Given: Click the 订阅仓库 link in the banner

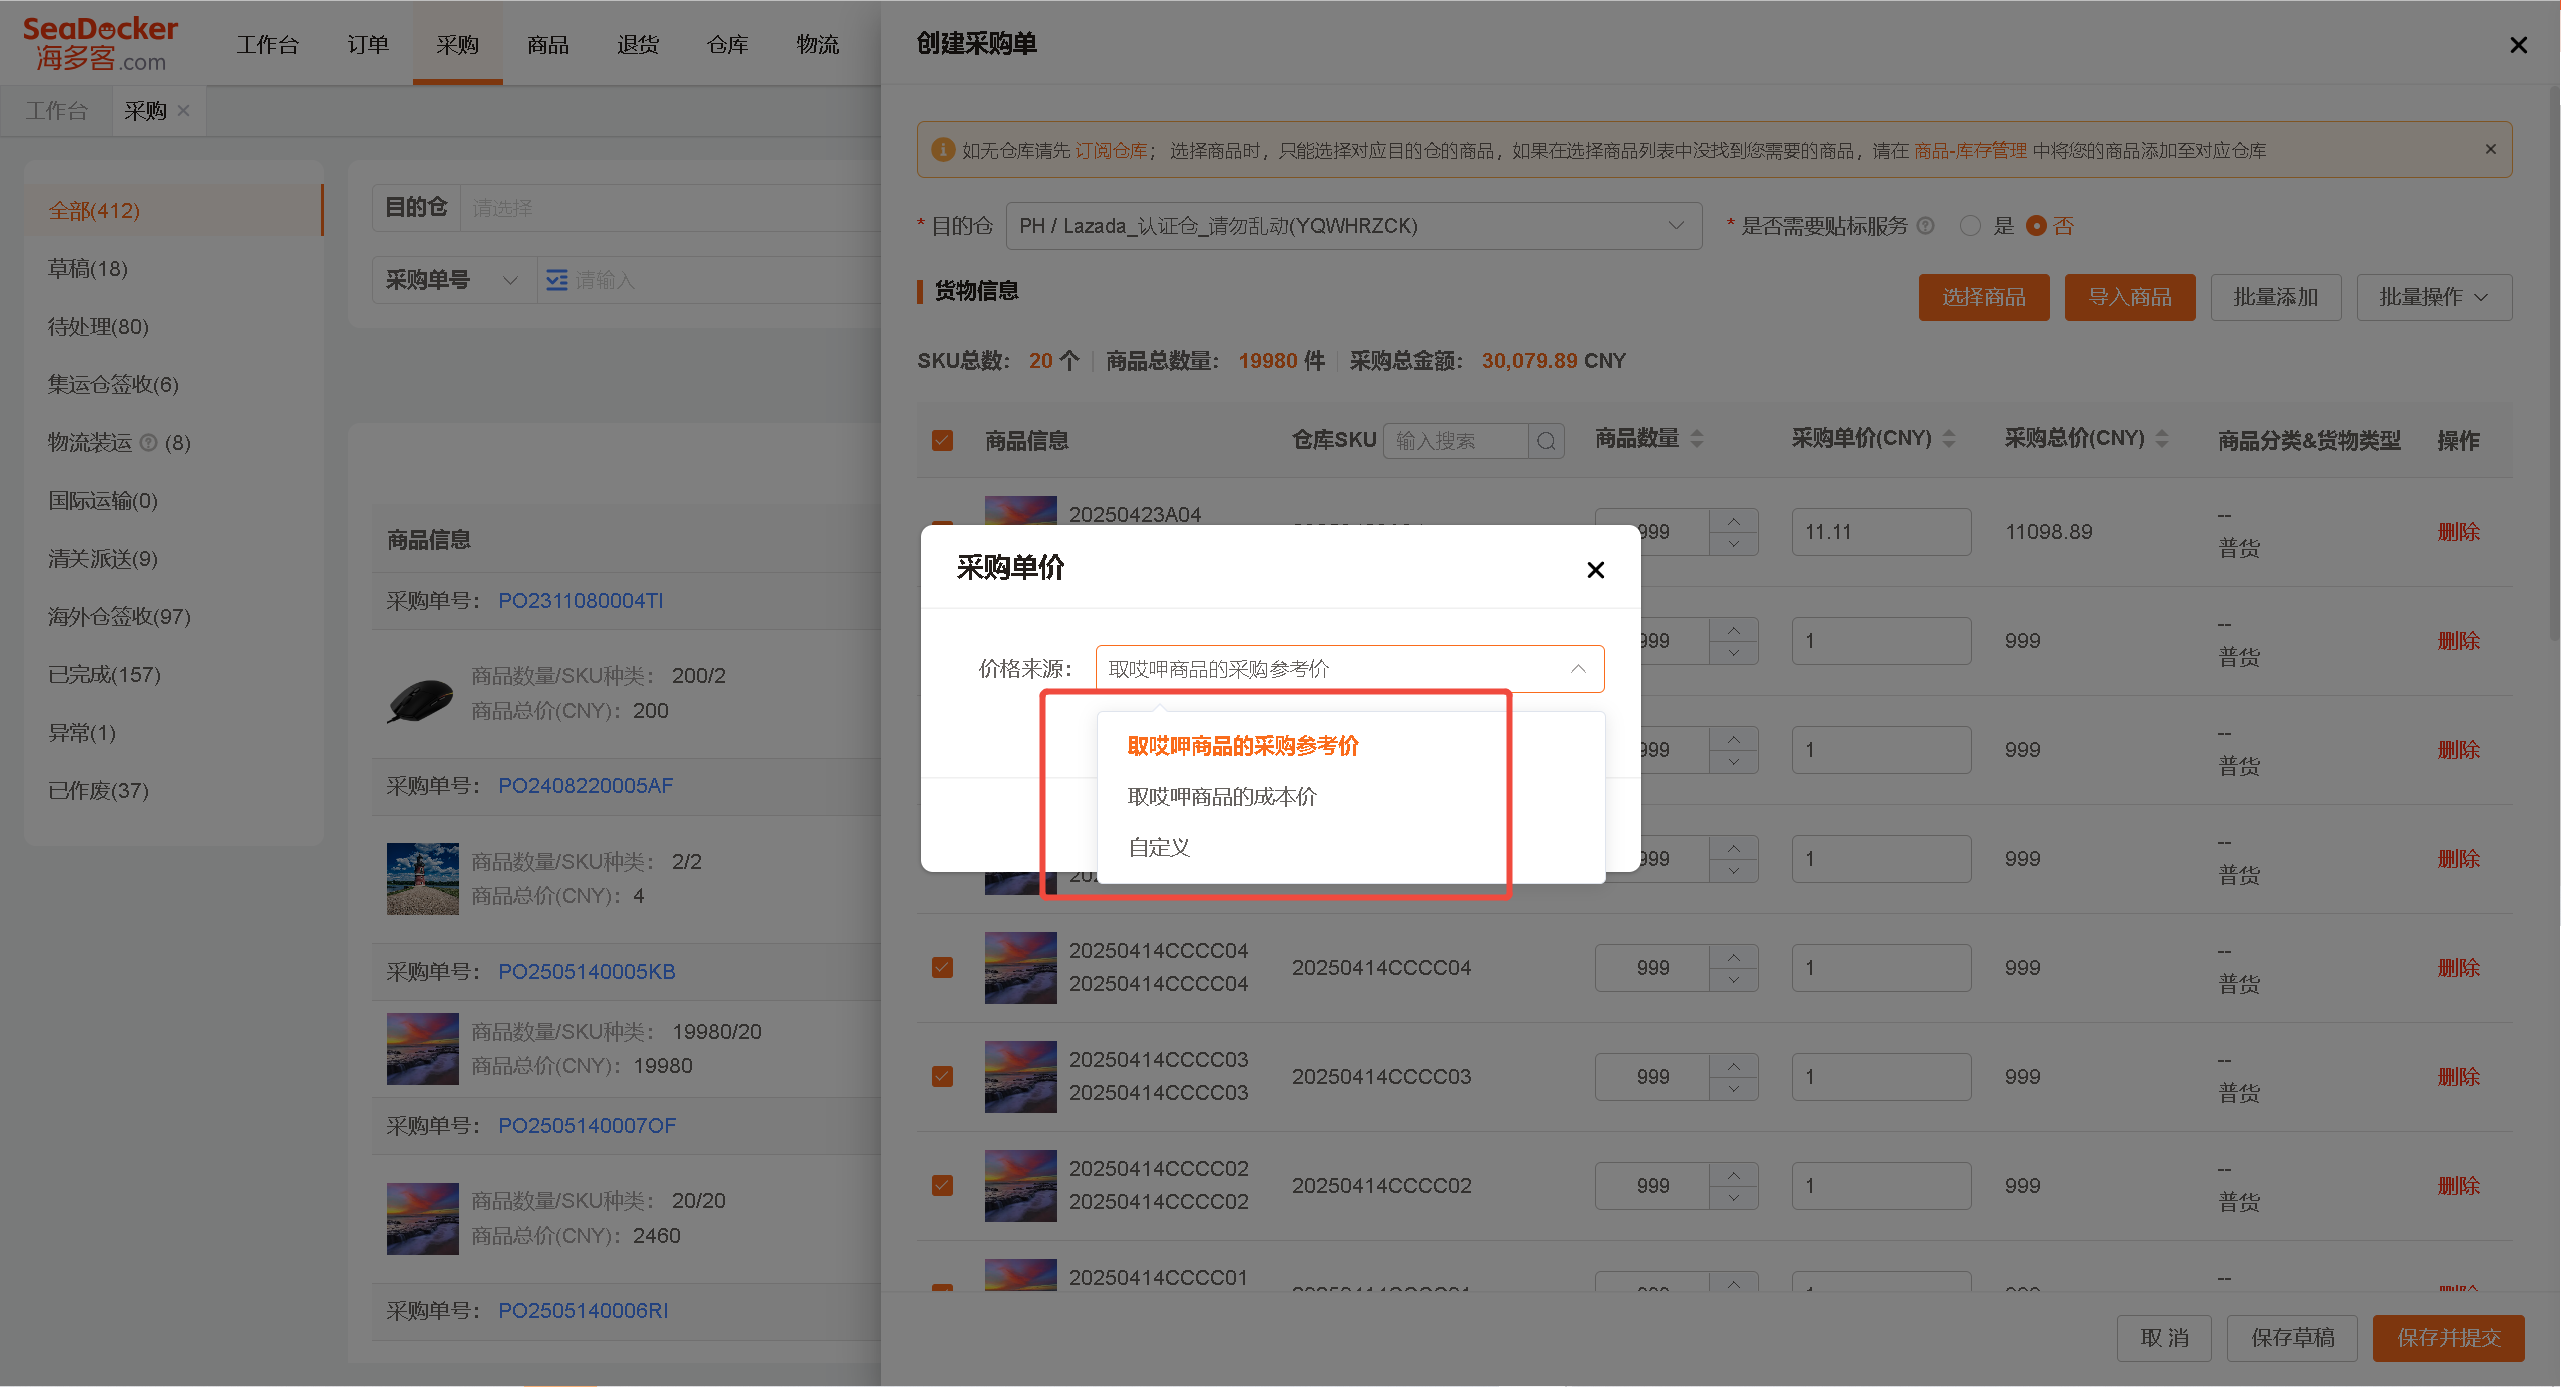Looking at the screenshot, I should pos(1111,151).
